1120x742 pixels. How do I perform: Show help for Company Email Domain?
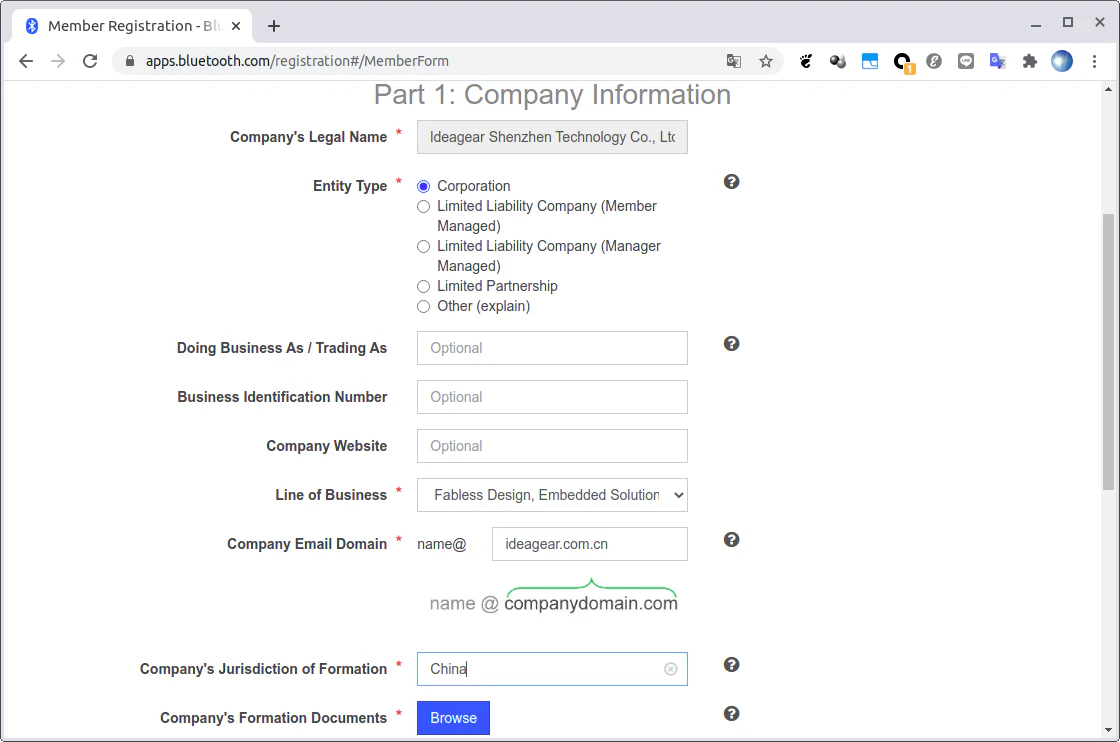point(731,540)
